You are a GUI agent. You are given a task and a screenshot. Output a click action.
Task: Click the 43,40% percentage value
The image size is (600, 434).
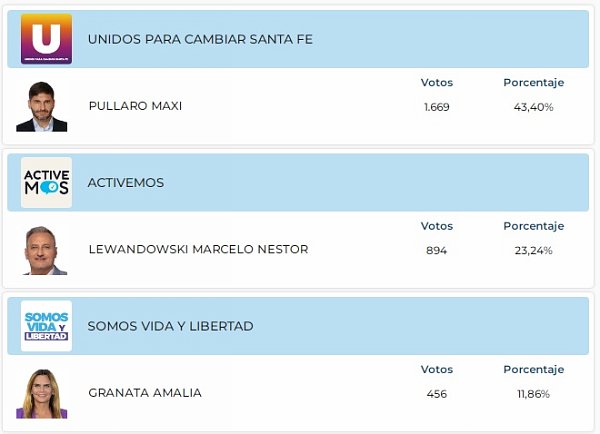click(534, 107)
